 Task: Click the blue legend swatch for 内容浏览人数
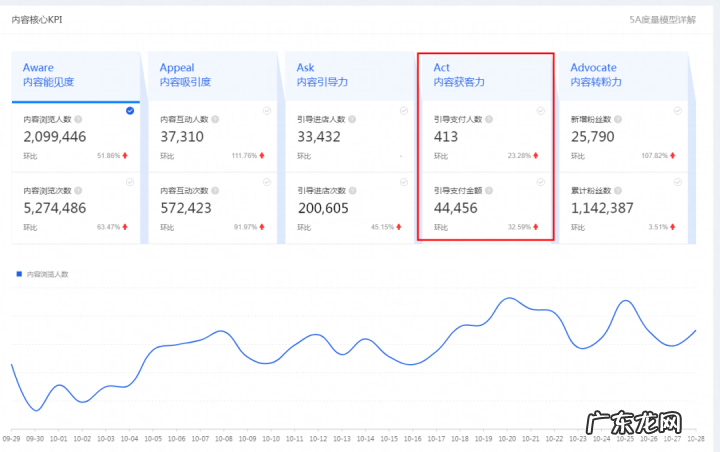[x=19, y=273]
